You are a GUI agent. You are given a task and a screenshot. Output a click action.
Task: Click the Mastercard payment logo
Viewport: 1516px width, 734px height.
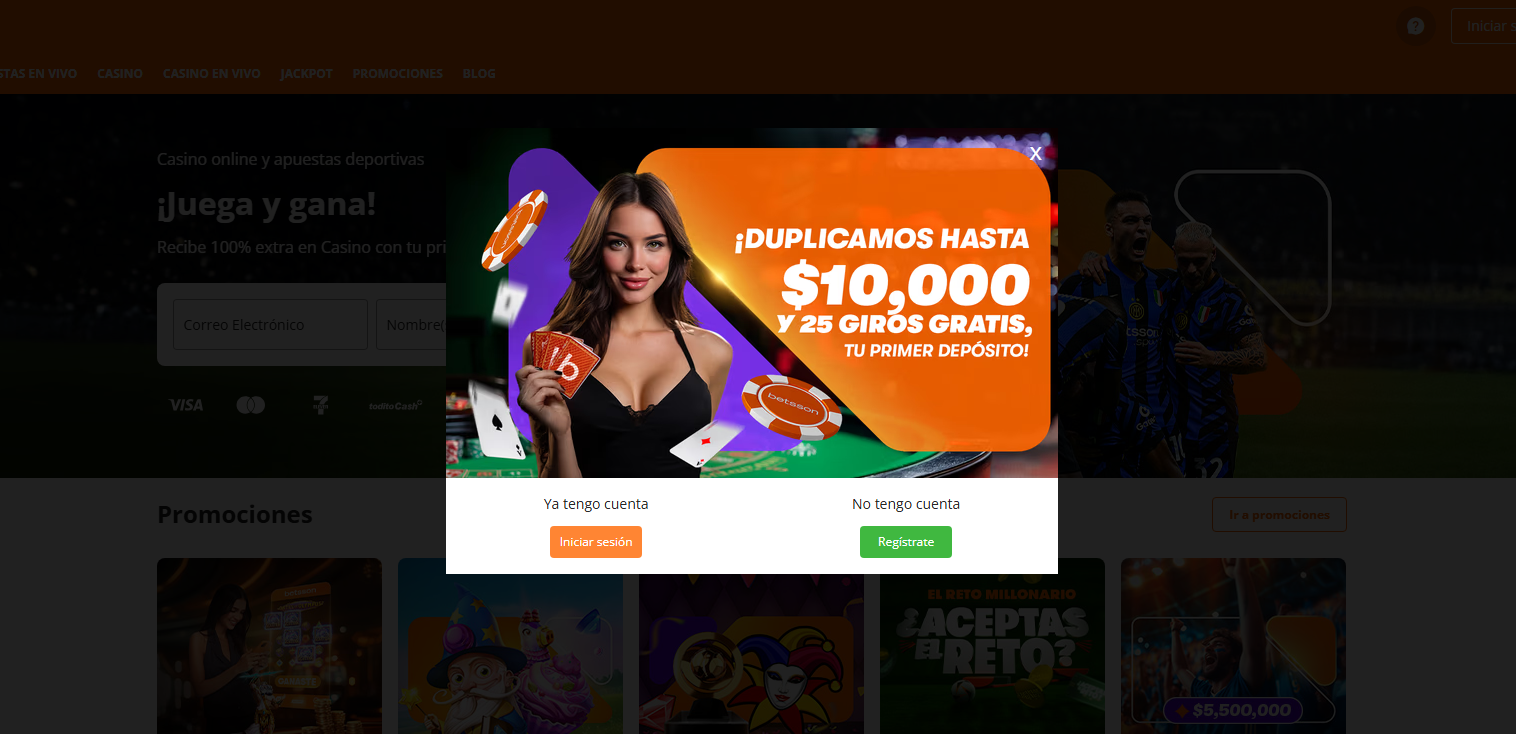251,405
